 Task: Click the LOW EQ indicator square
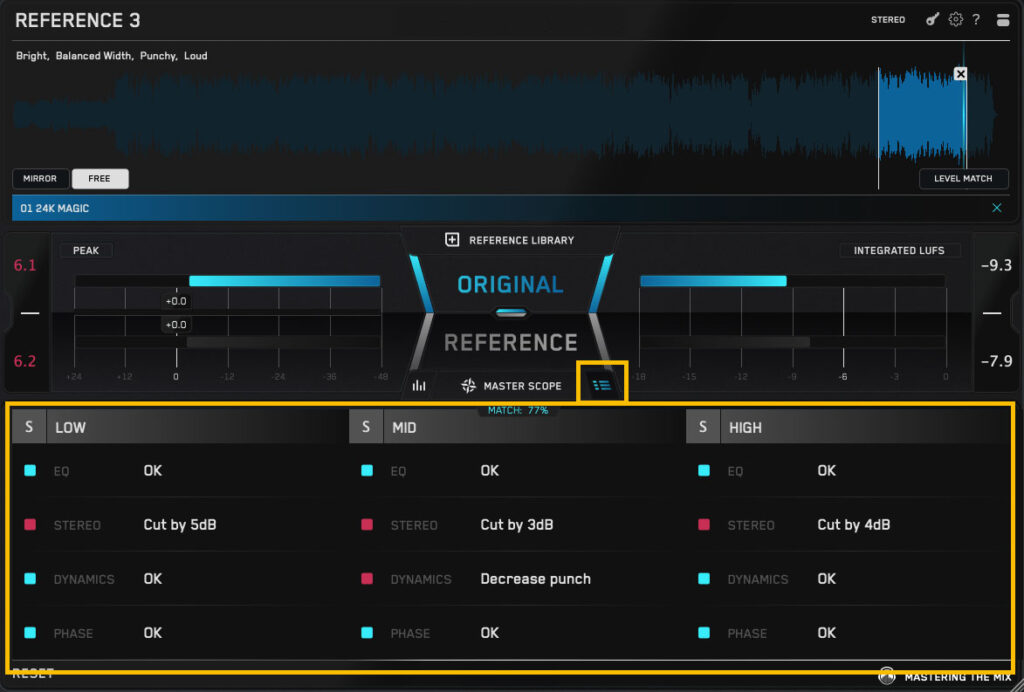pyautogui.click(x=30, y=471)
